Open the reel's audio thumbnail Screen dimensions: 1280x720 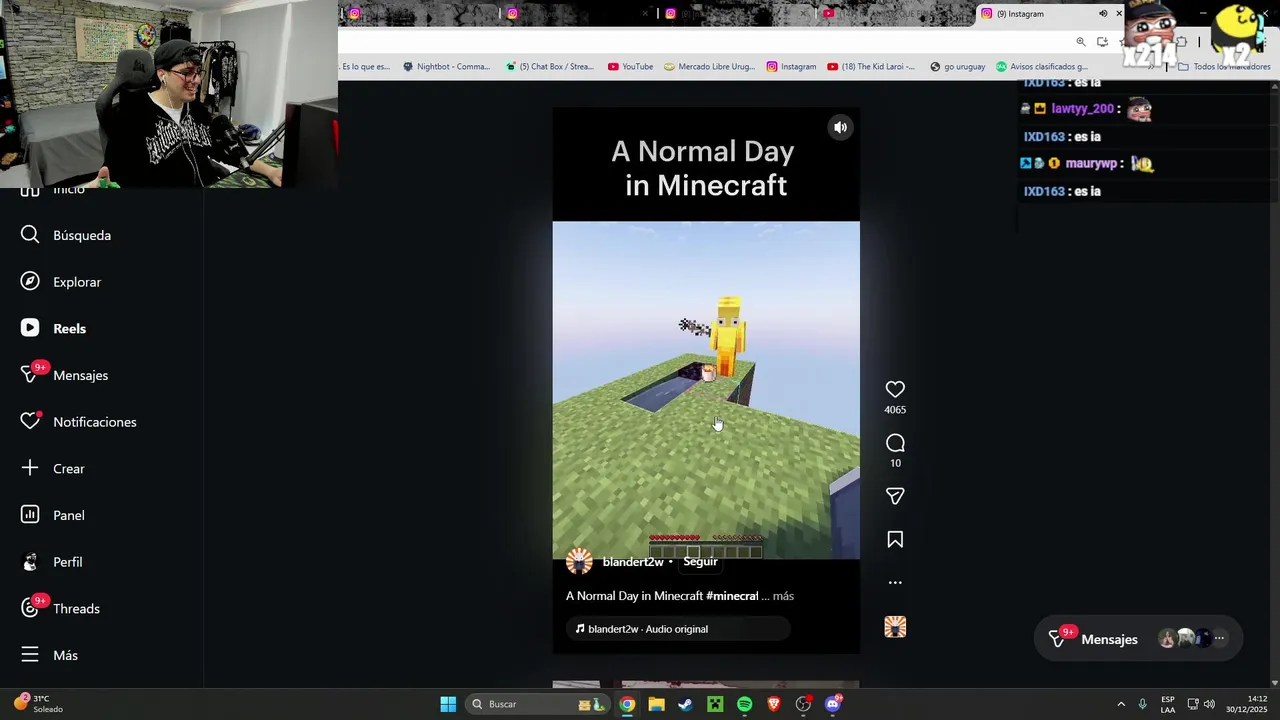point(895,627)
